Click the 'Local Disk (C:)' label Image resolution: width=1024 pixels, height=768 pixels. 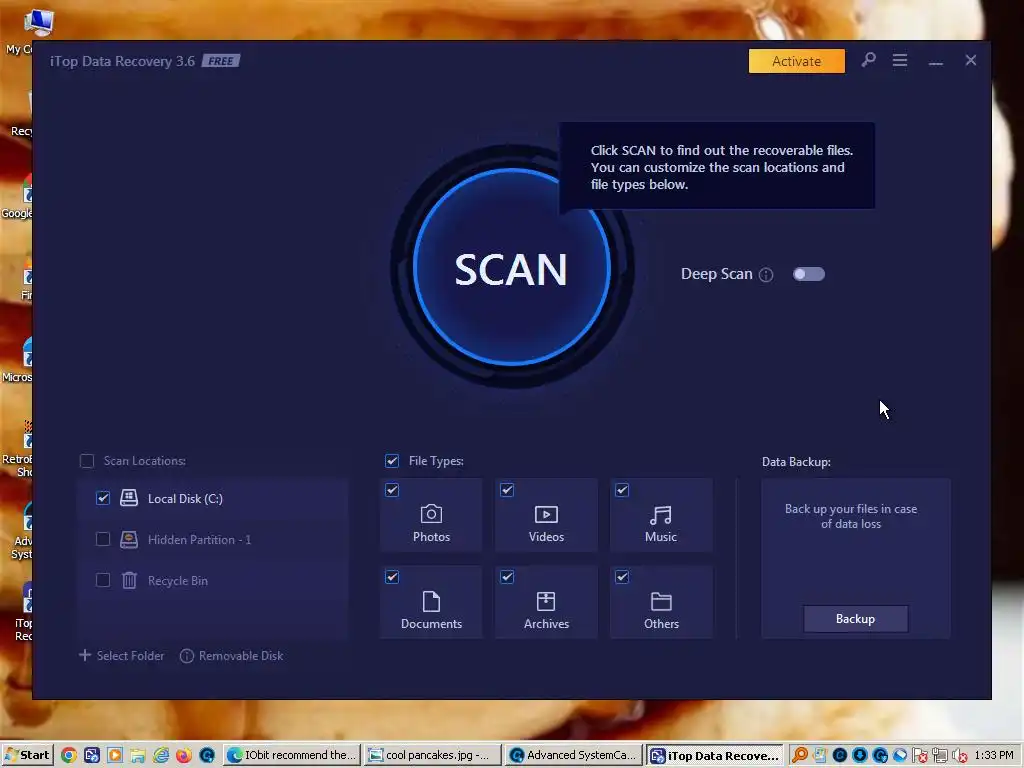(x=185, y=499)
